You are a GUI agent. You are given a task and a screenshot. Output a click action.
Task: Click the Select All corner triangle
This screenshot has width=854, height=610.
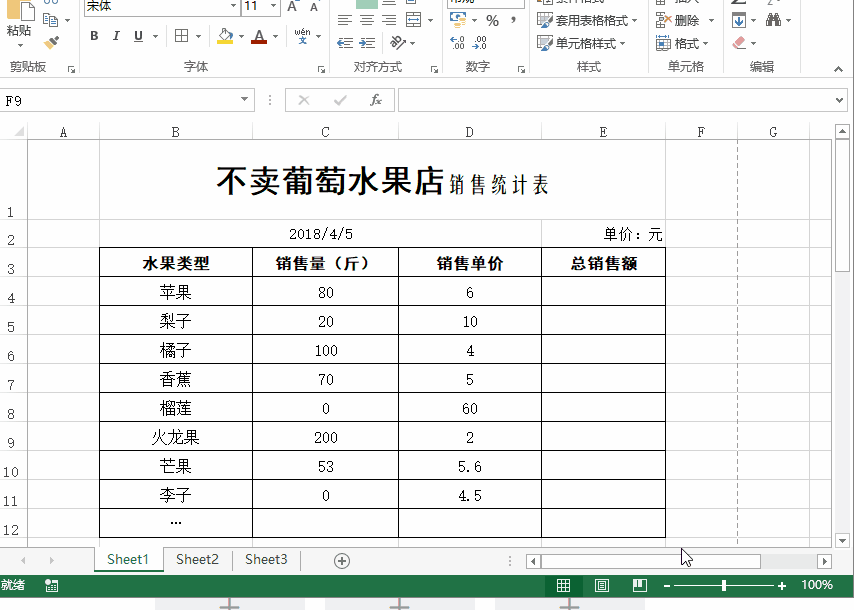click(x=19, y=131)
